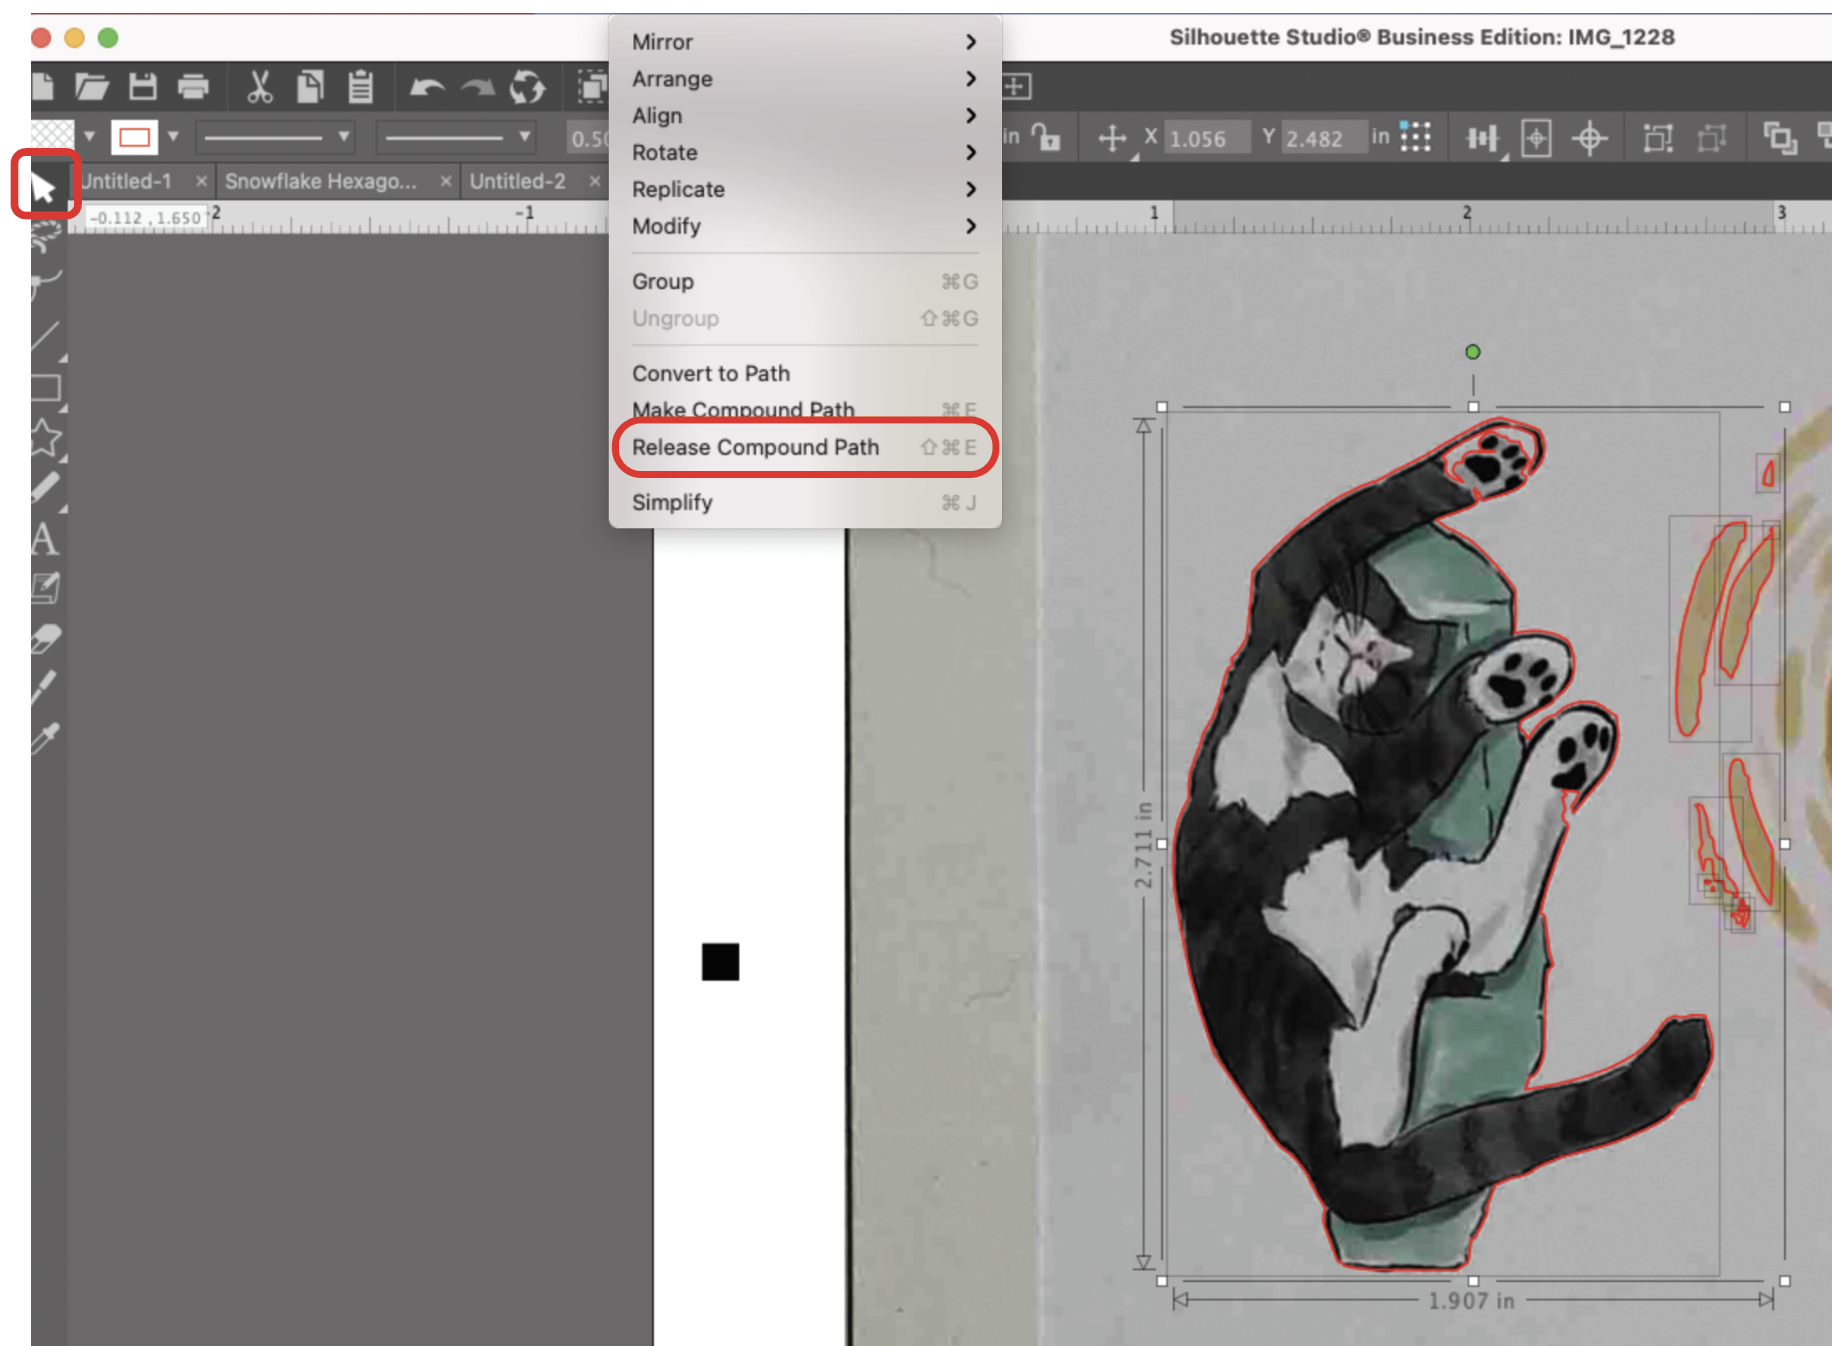Viewport: 1832px width, 1346px height.
Task: Click the Move crossed arrows icon
Action: (1112, 138)
